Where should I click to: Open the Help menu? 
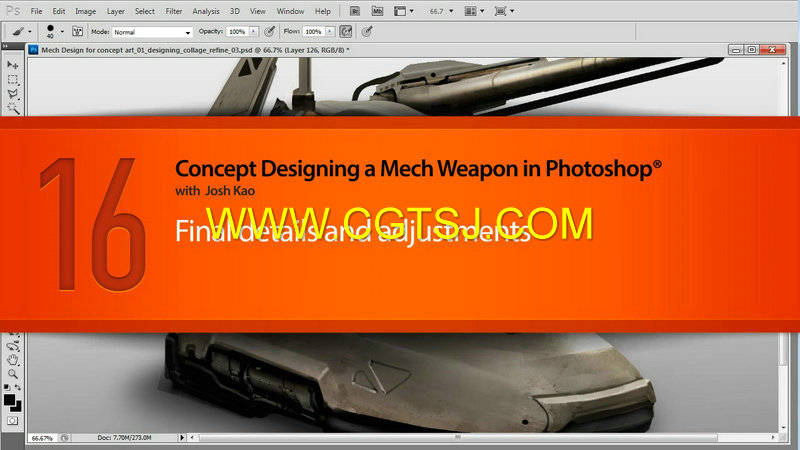tap(322, 11)
